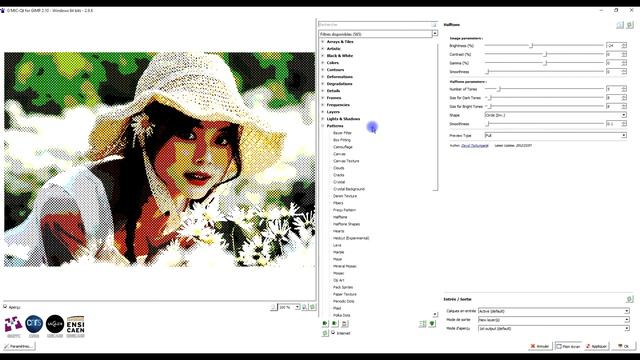Toggle the Internet updates checkbox
Screen dimensions: 640x360
(333, 333)
